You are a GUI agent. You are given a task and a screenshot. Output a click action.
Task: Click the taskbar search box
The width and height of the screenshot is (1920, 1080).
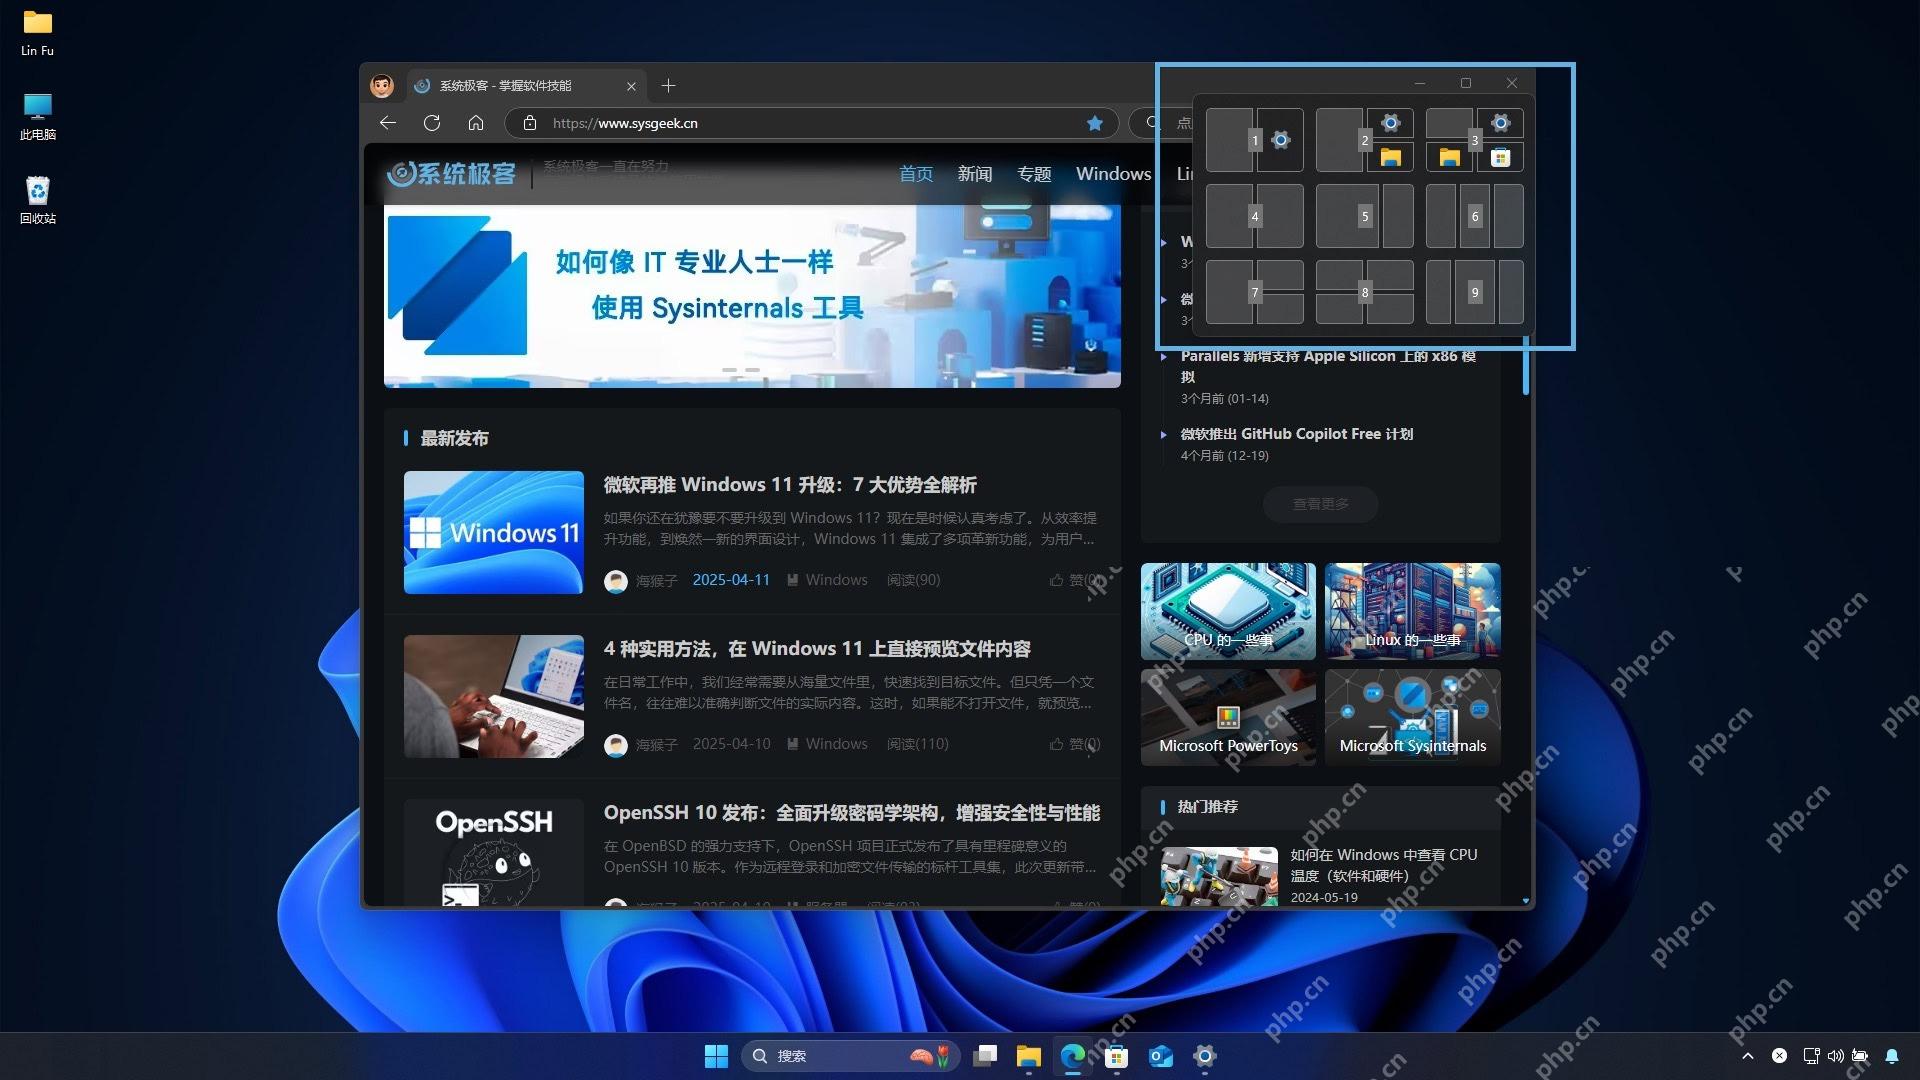[850, 1056]
